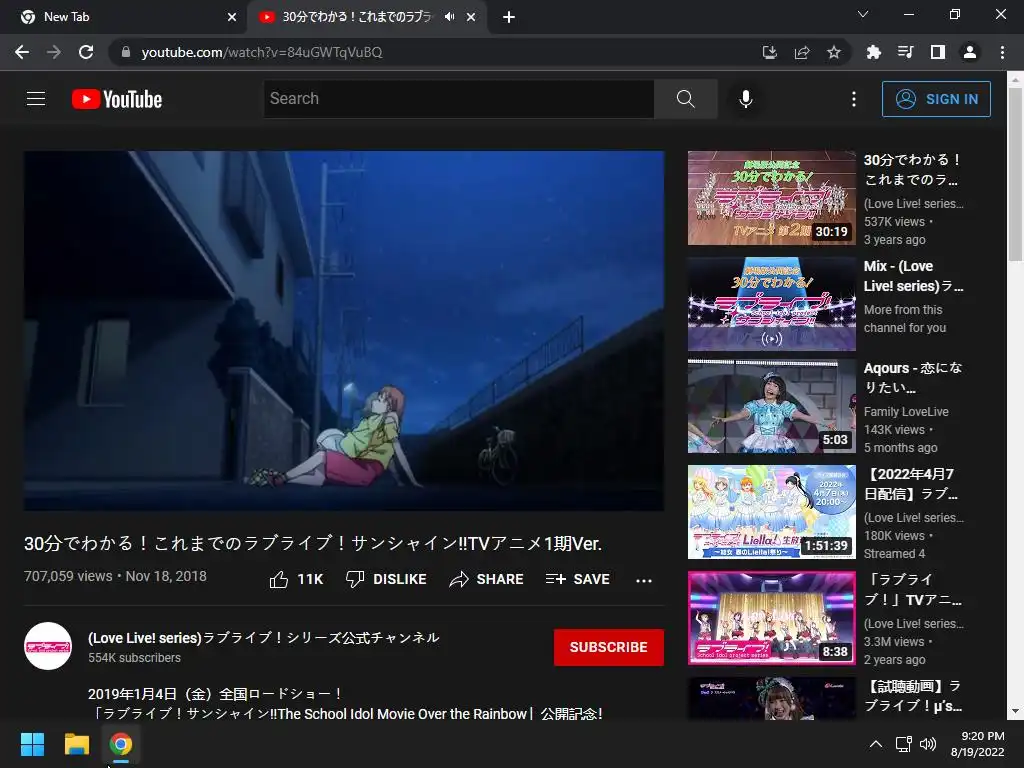
Task: Open Chrome media controls icon
Action: 906,52
